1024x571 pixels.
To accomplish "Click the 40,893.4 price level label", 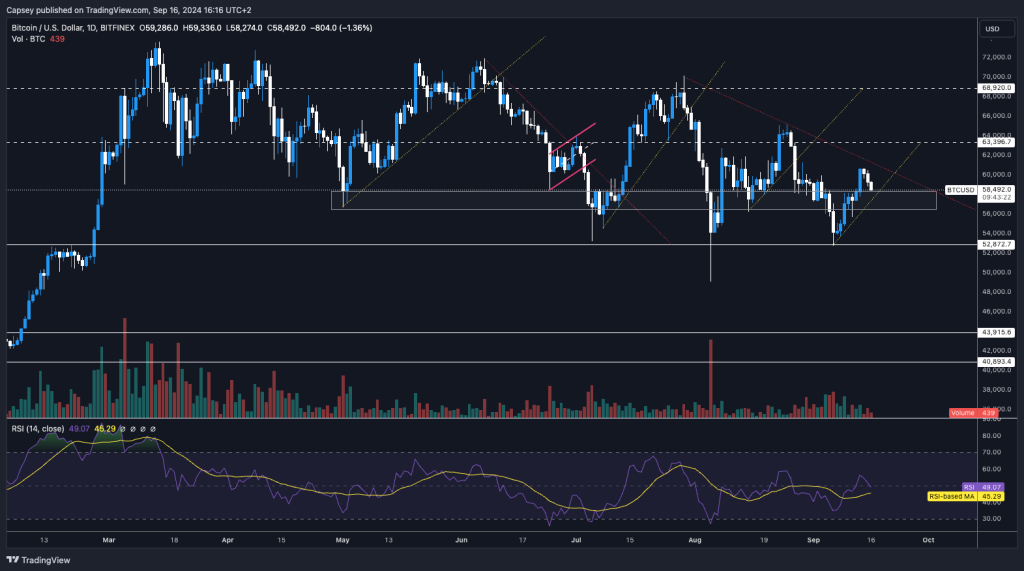I will (999, 361).
